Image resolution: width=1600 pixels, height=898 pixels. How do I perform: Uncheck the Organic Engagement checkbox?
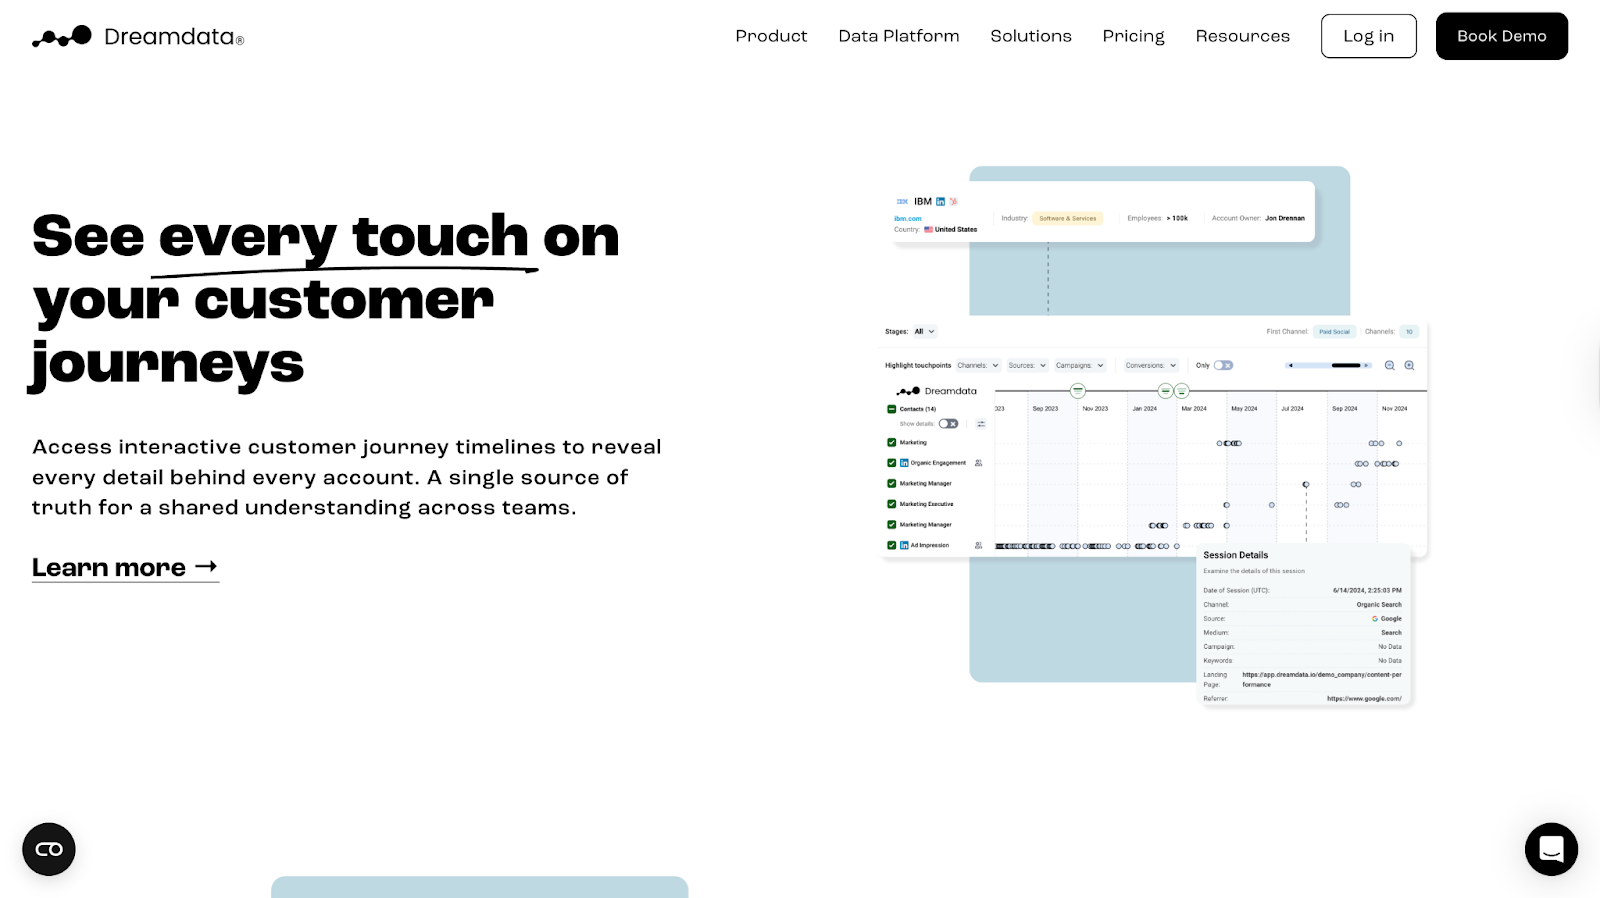892,463
